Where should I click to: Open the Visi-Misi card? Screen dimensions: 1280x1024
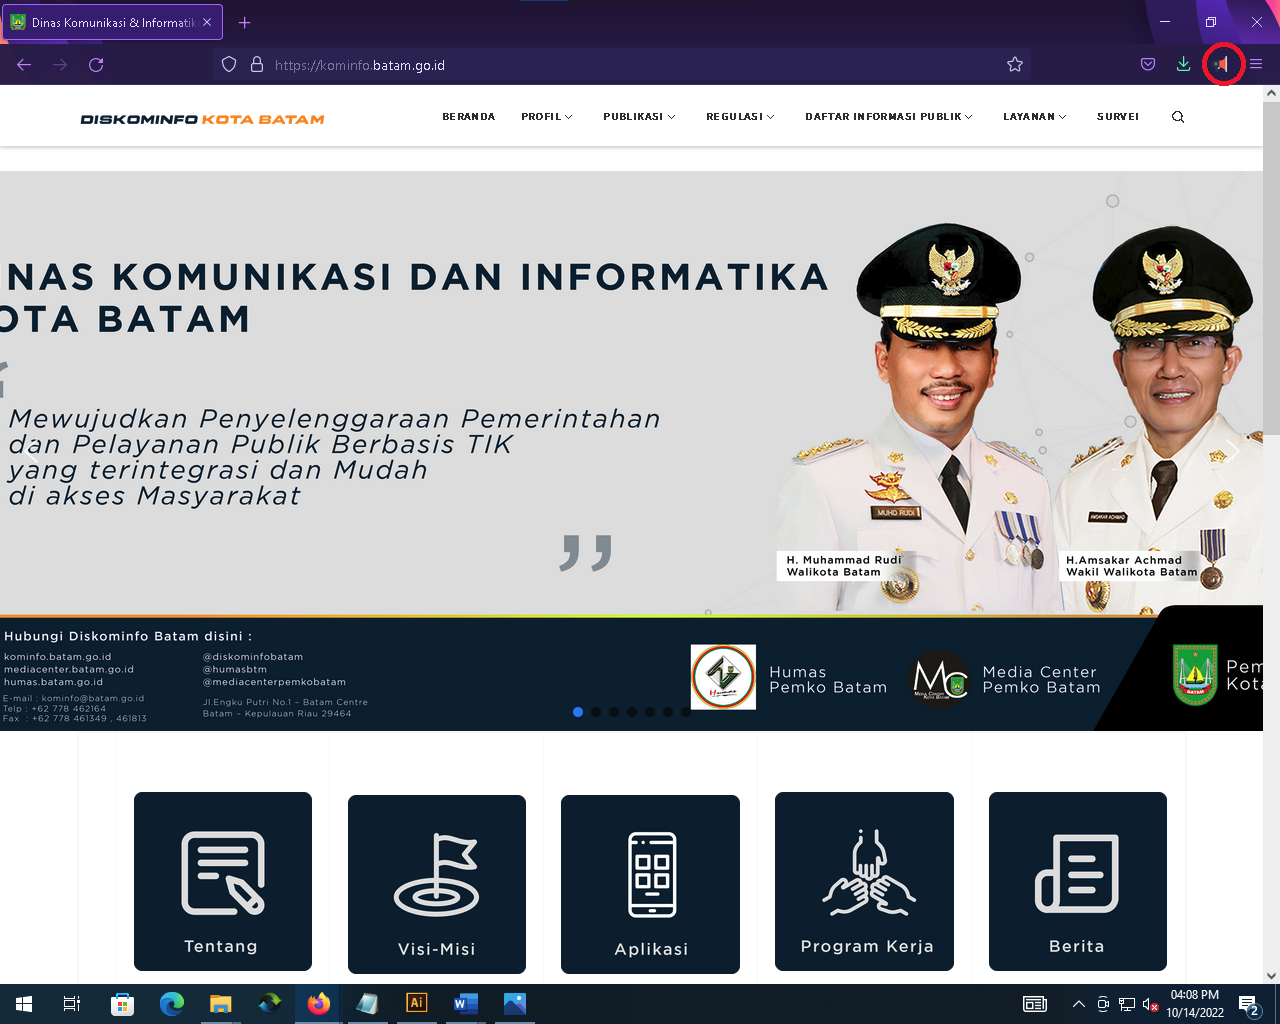click(x=437, y=884)
